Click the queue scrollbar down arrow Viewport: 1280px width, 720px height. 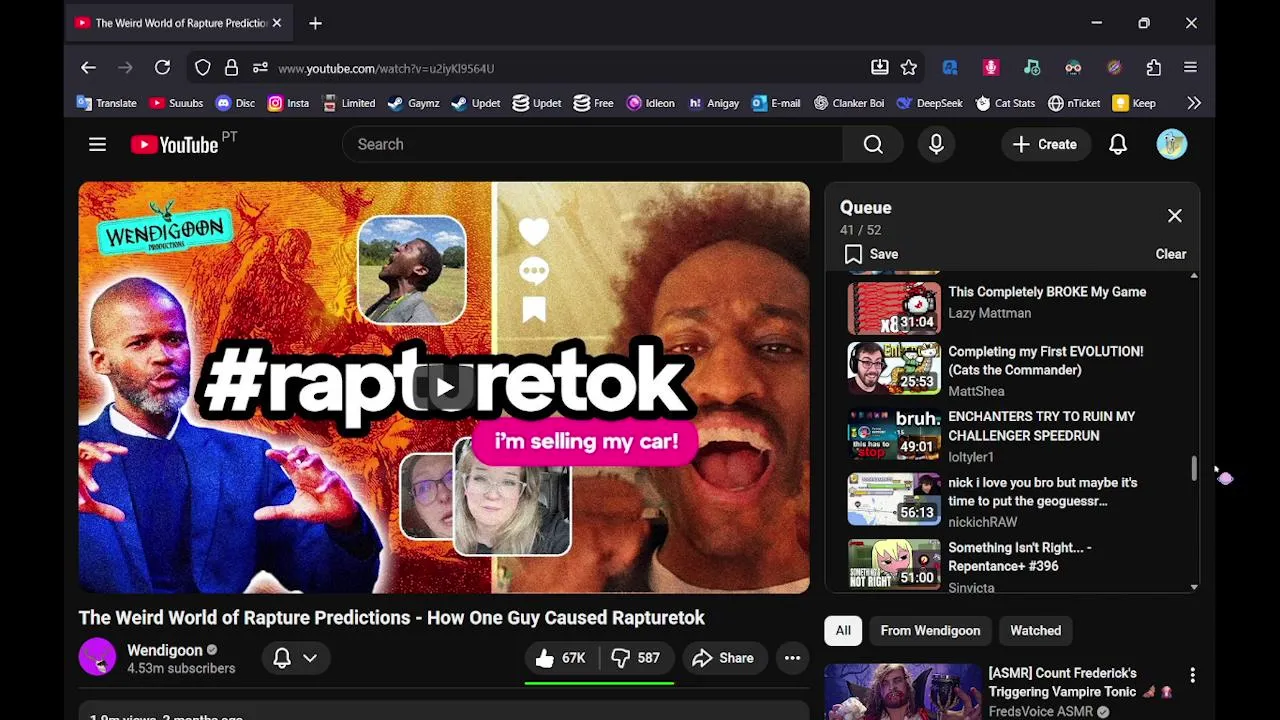pyautogui.click(x=1194, y=587)
